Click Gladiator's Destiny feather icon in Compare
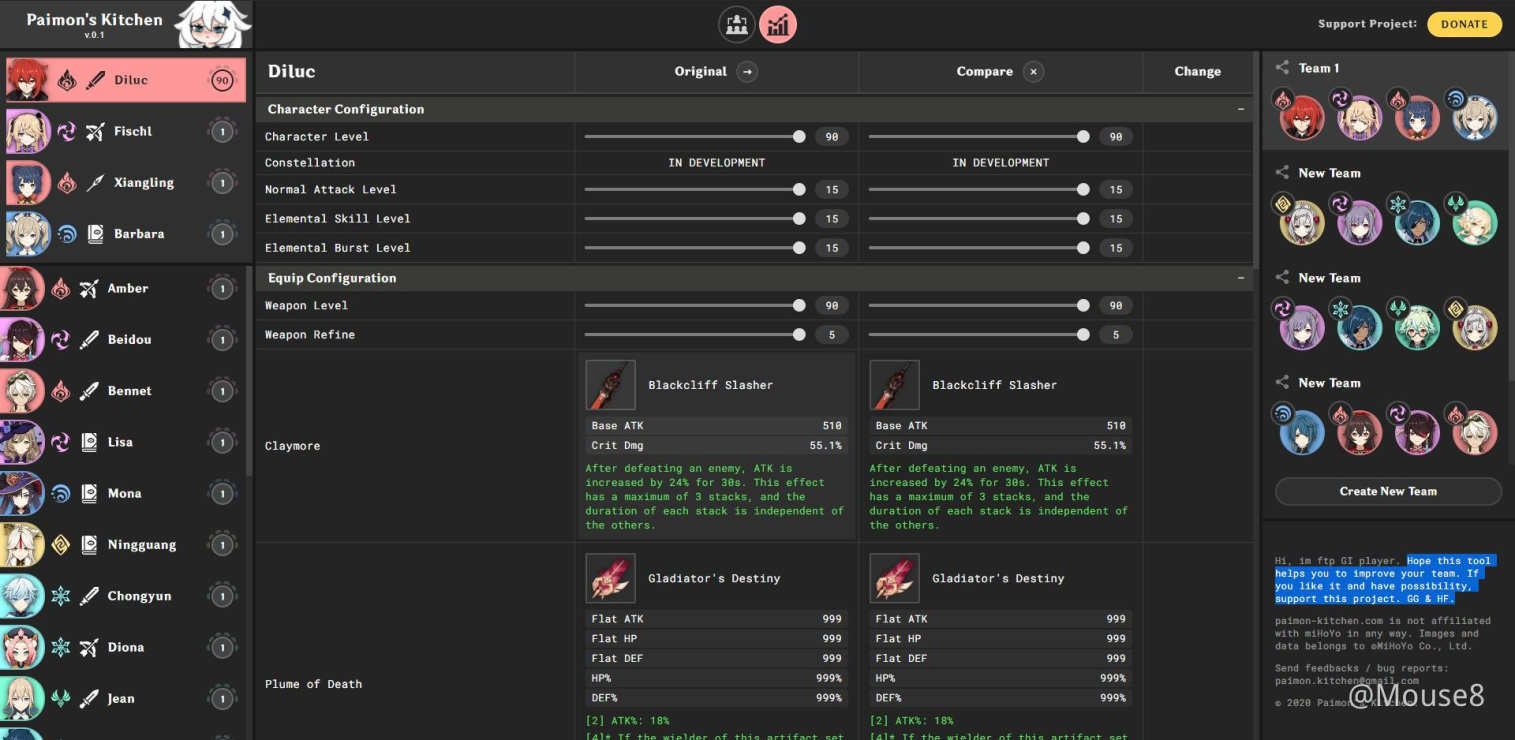 point(895,578)
